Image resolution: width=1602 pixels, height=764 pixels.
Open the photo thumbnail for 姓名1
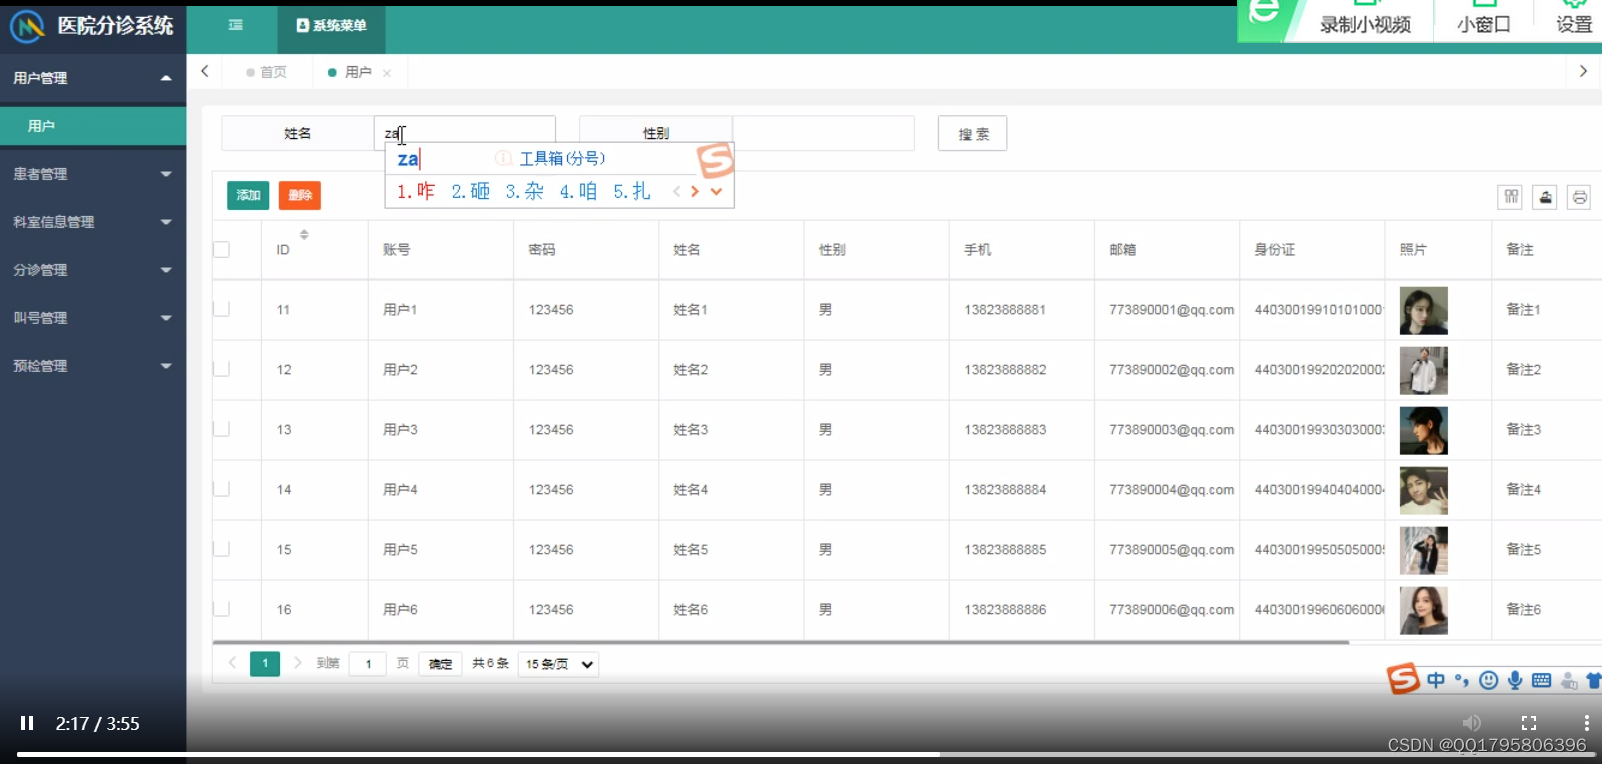pyautogui.click(x=1424, y=311)
